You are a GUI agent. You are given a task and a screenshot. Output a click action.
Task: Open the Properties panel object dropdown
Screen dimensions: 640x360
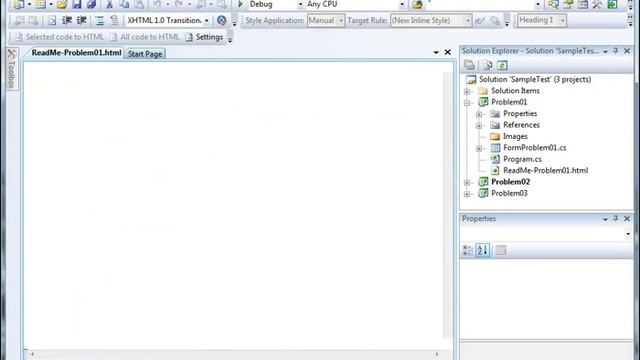coord(628,234)
